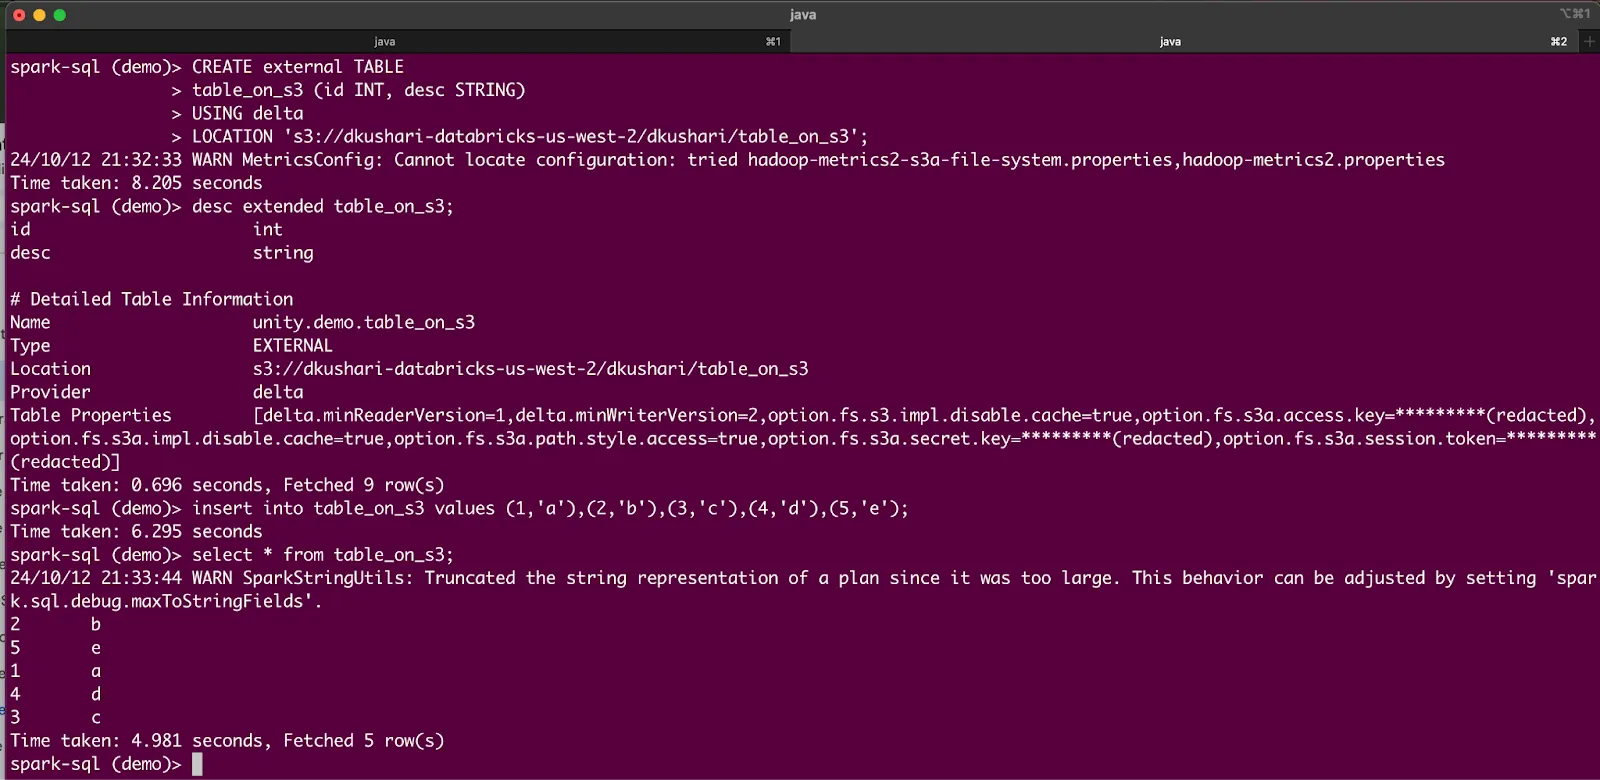1600x780 pixels.
Task: Click the insert into table_on_s3 command
Action: (550, 508)
